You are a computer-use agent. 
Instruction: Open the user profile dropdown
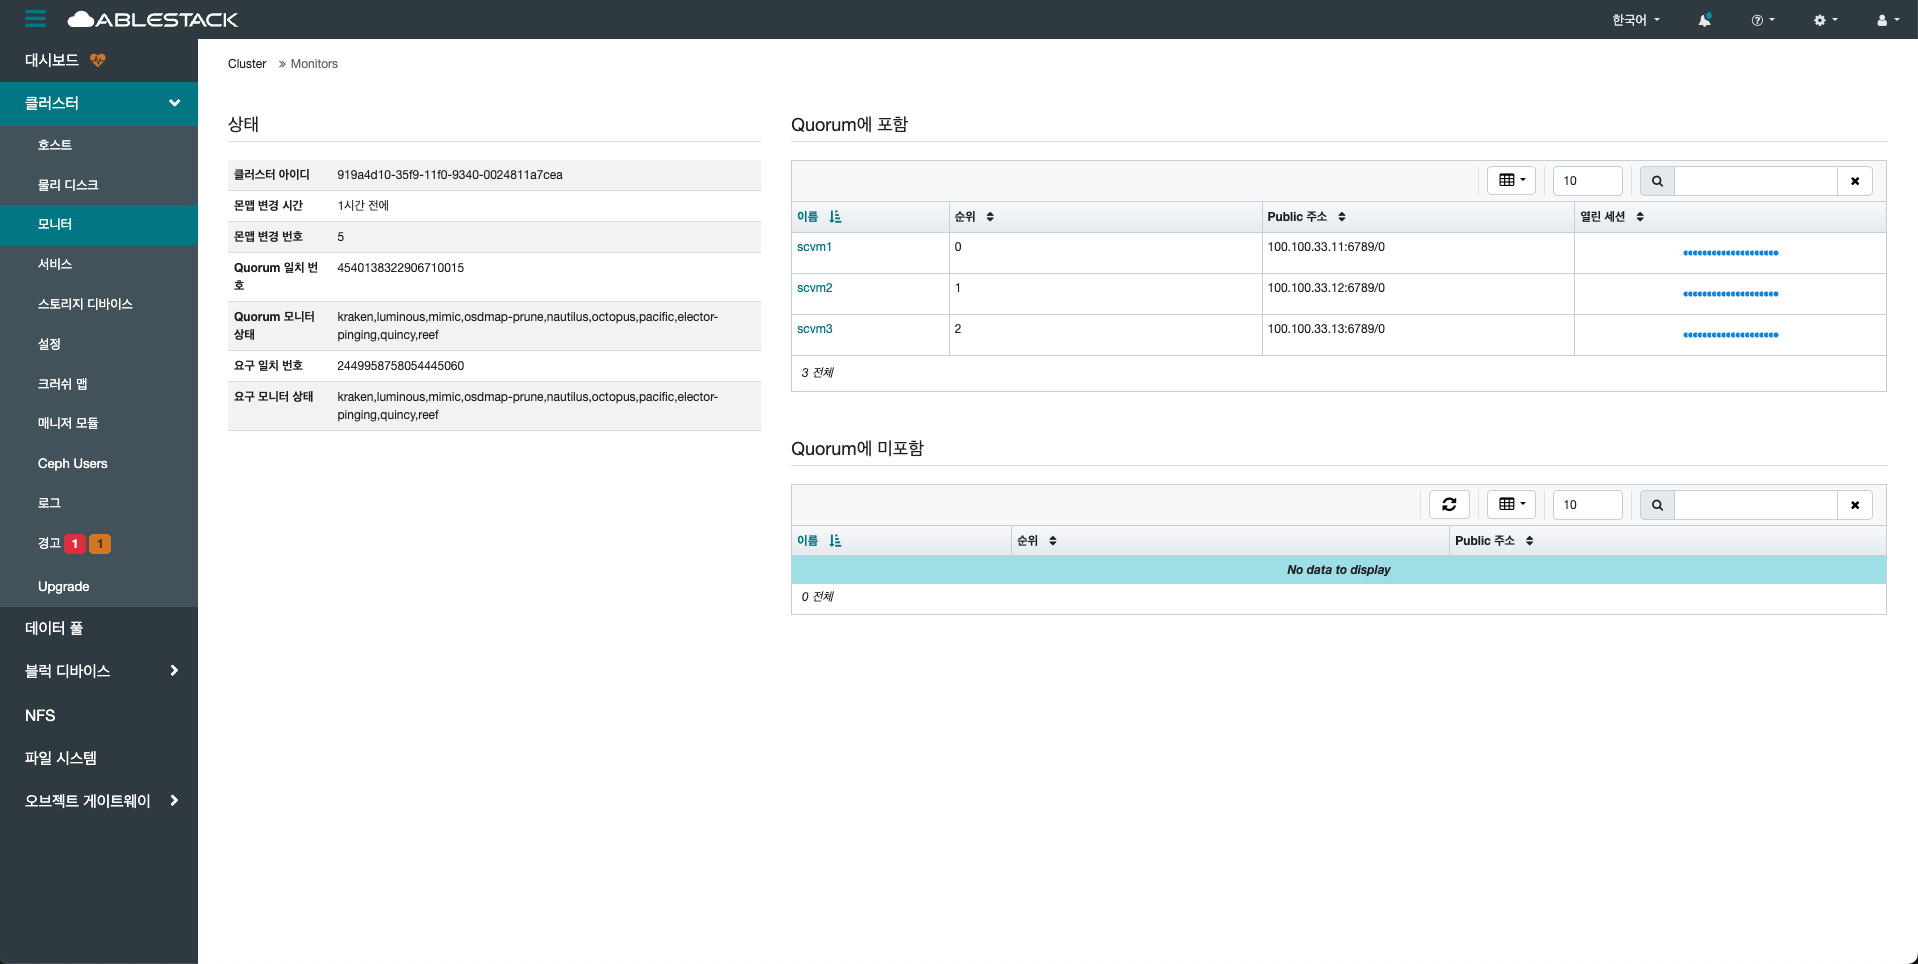tap(1887, 20)
